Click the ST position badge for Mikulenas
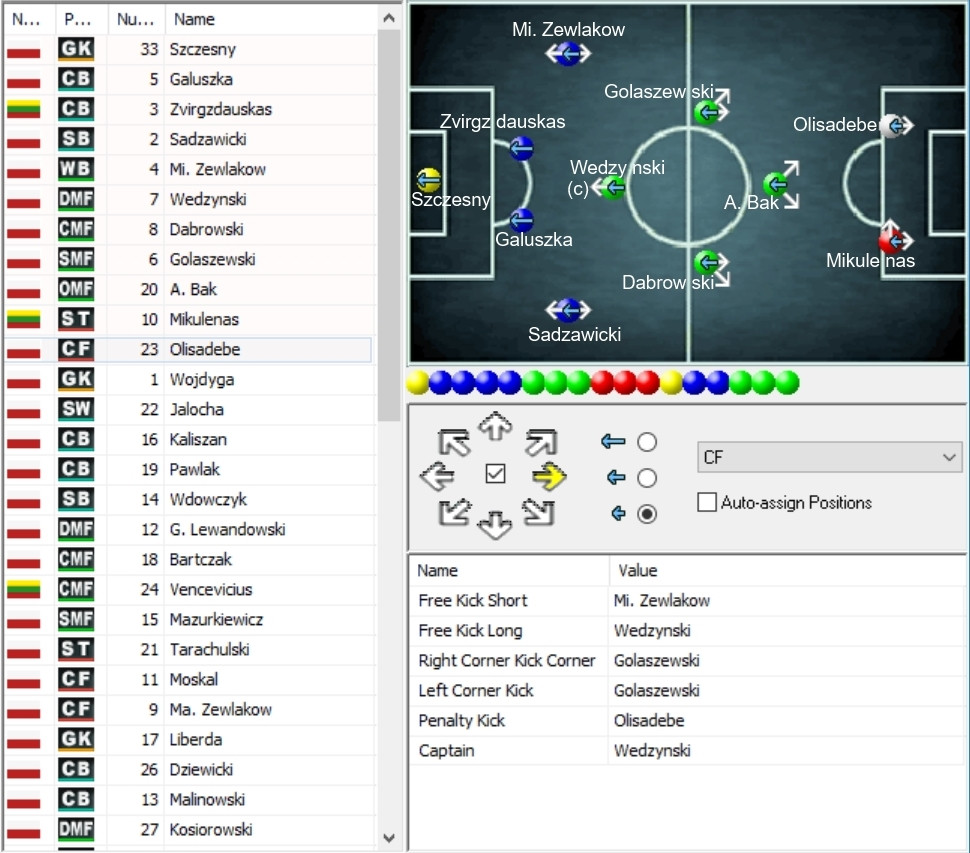This screenshot has width=970, height=853. pyautogui.click(x=76, y=319)
